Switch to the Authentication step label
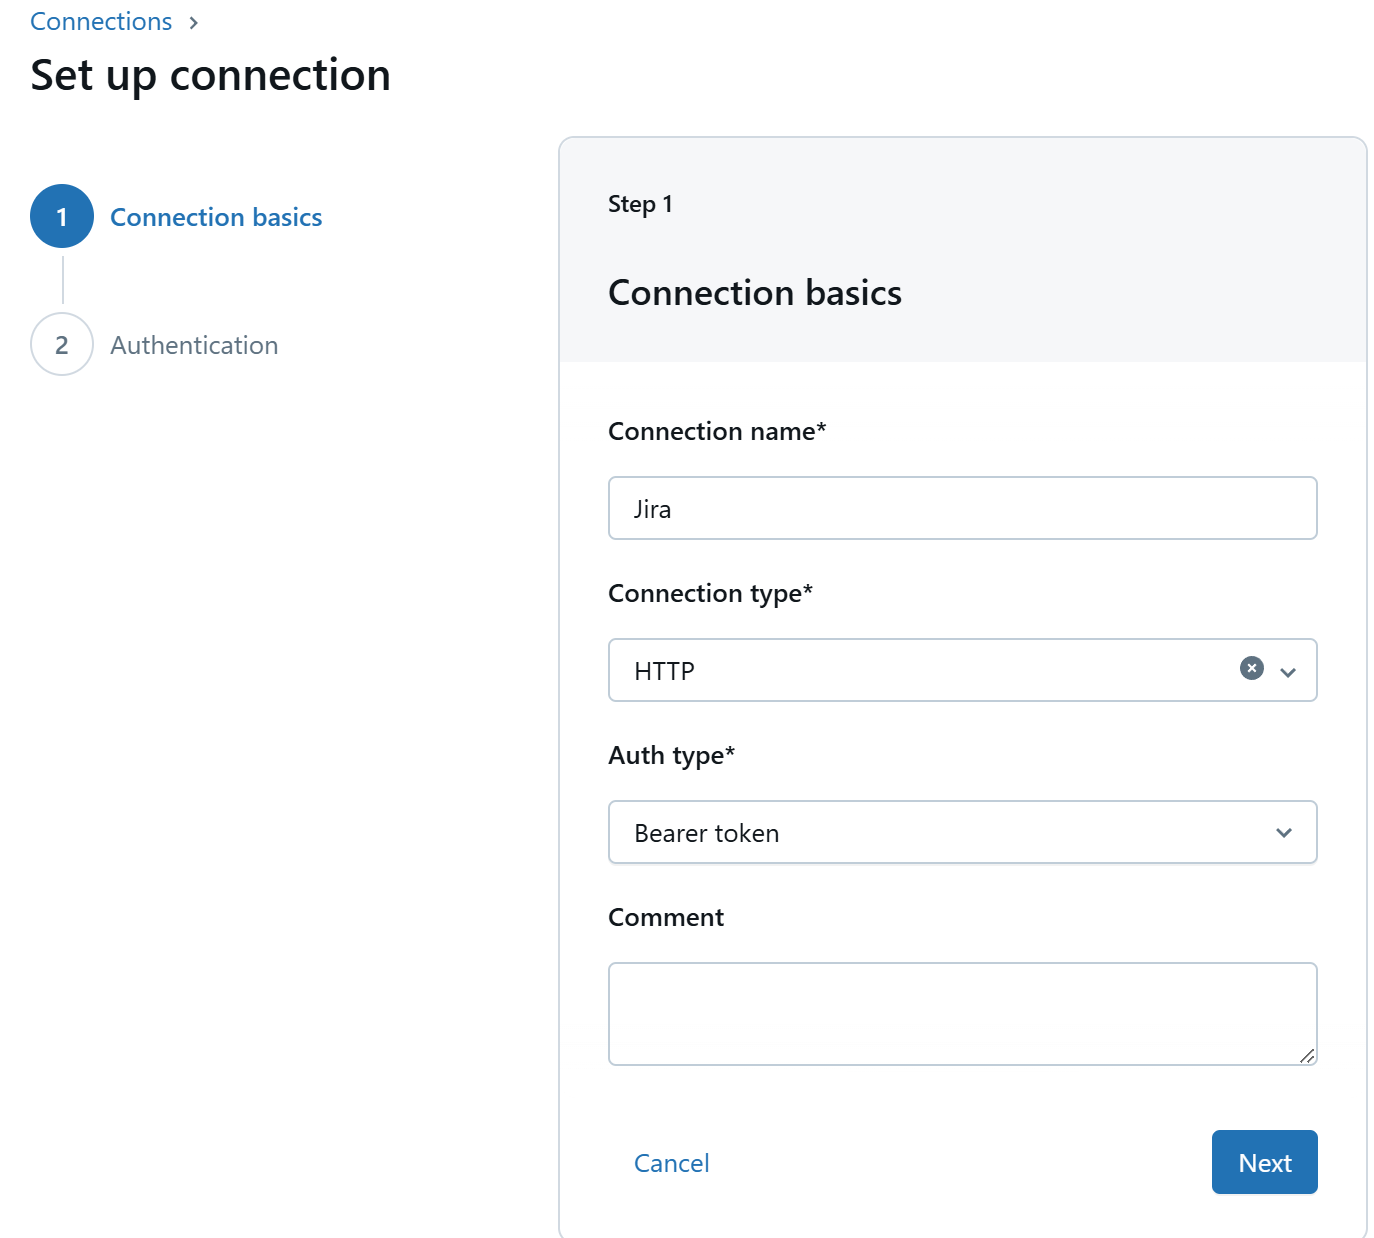Viewport: 1374px width, 1238px height. click(x=194, y=345)
